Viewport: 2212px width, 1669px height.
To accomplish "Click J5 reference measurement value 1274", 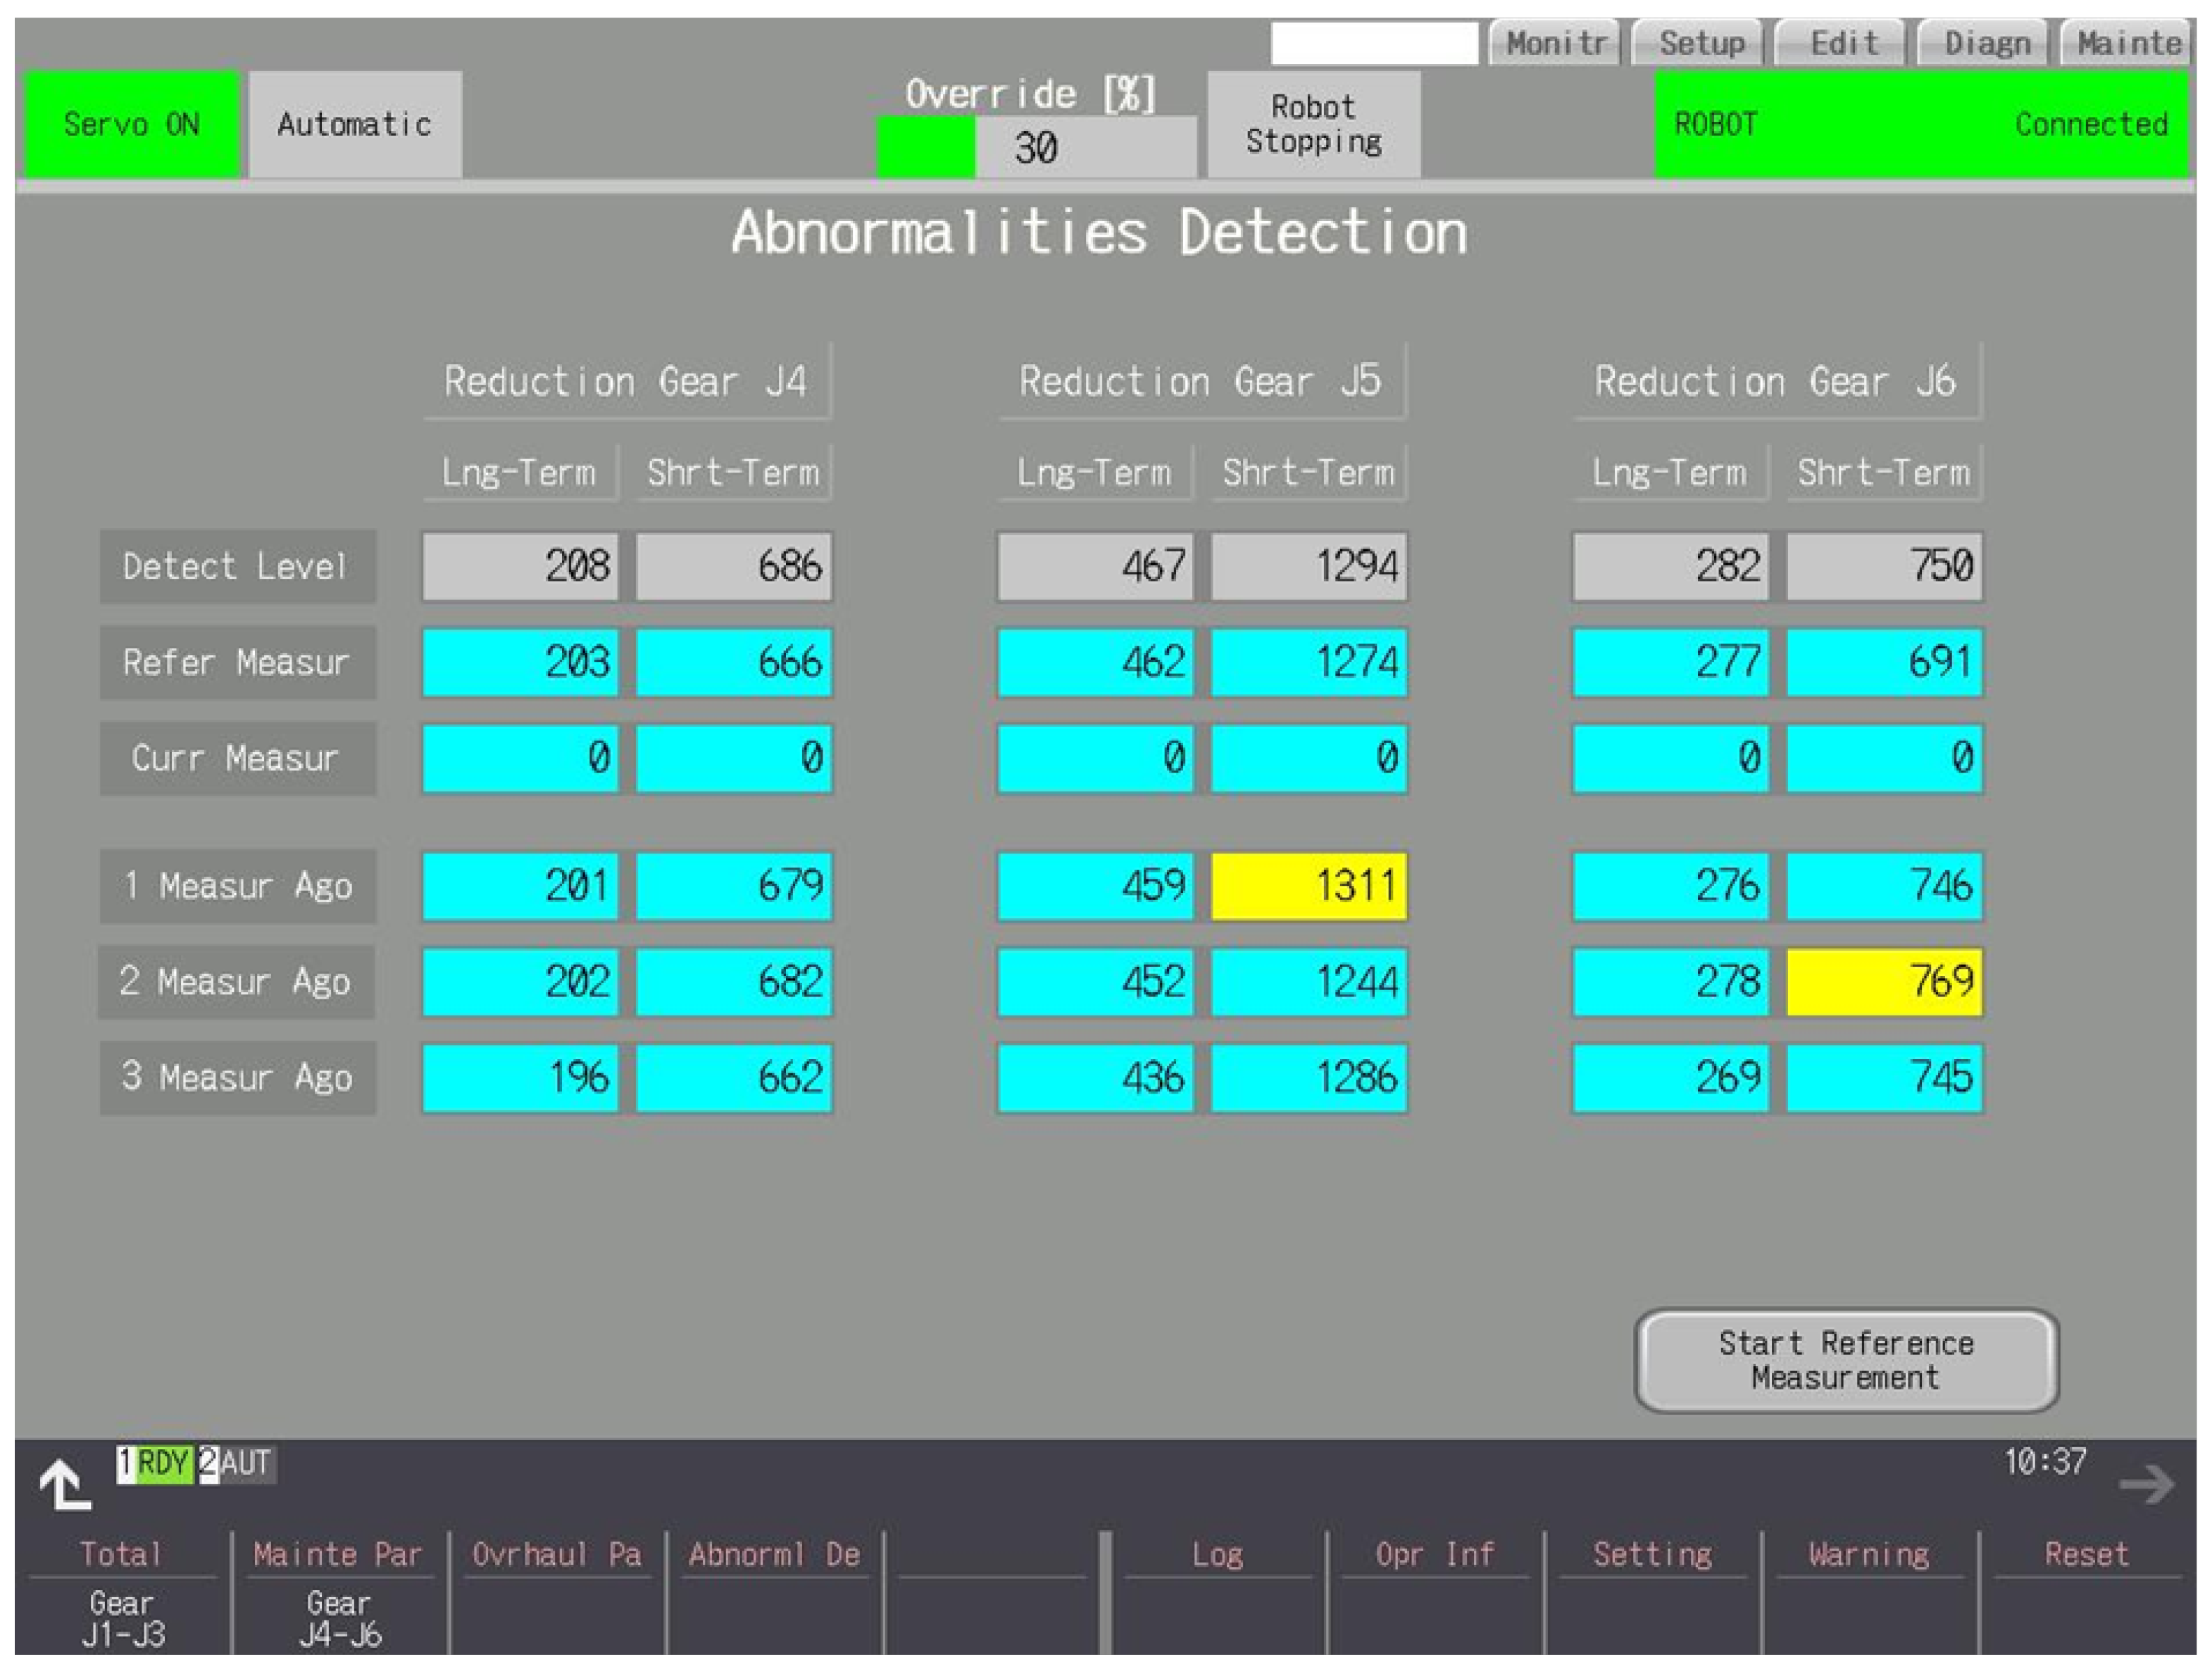I will tap(1309, 662).
